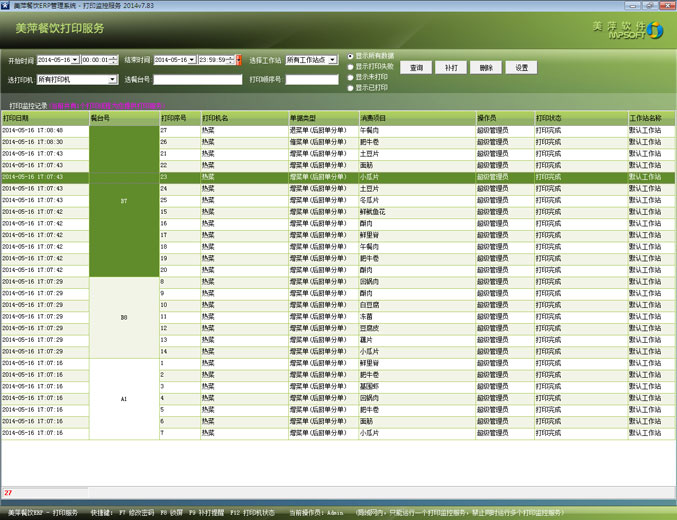The width and height of the screenshot is (677, 520).
Task: Click 打印完成 status in print row 20
Action: (581, 270)
